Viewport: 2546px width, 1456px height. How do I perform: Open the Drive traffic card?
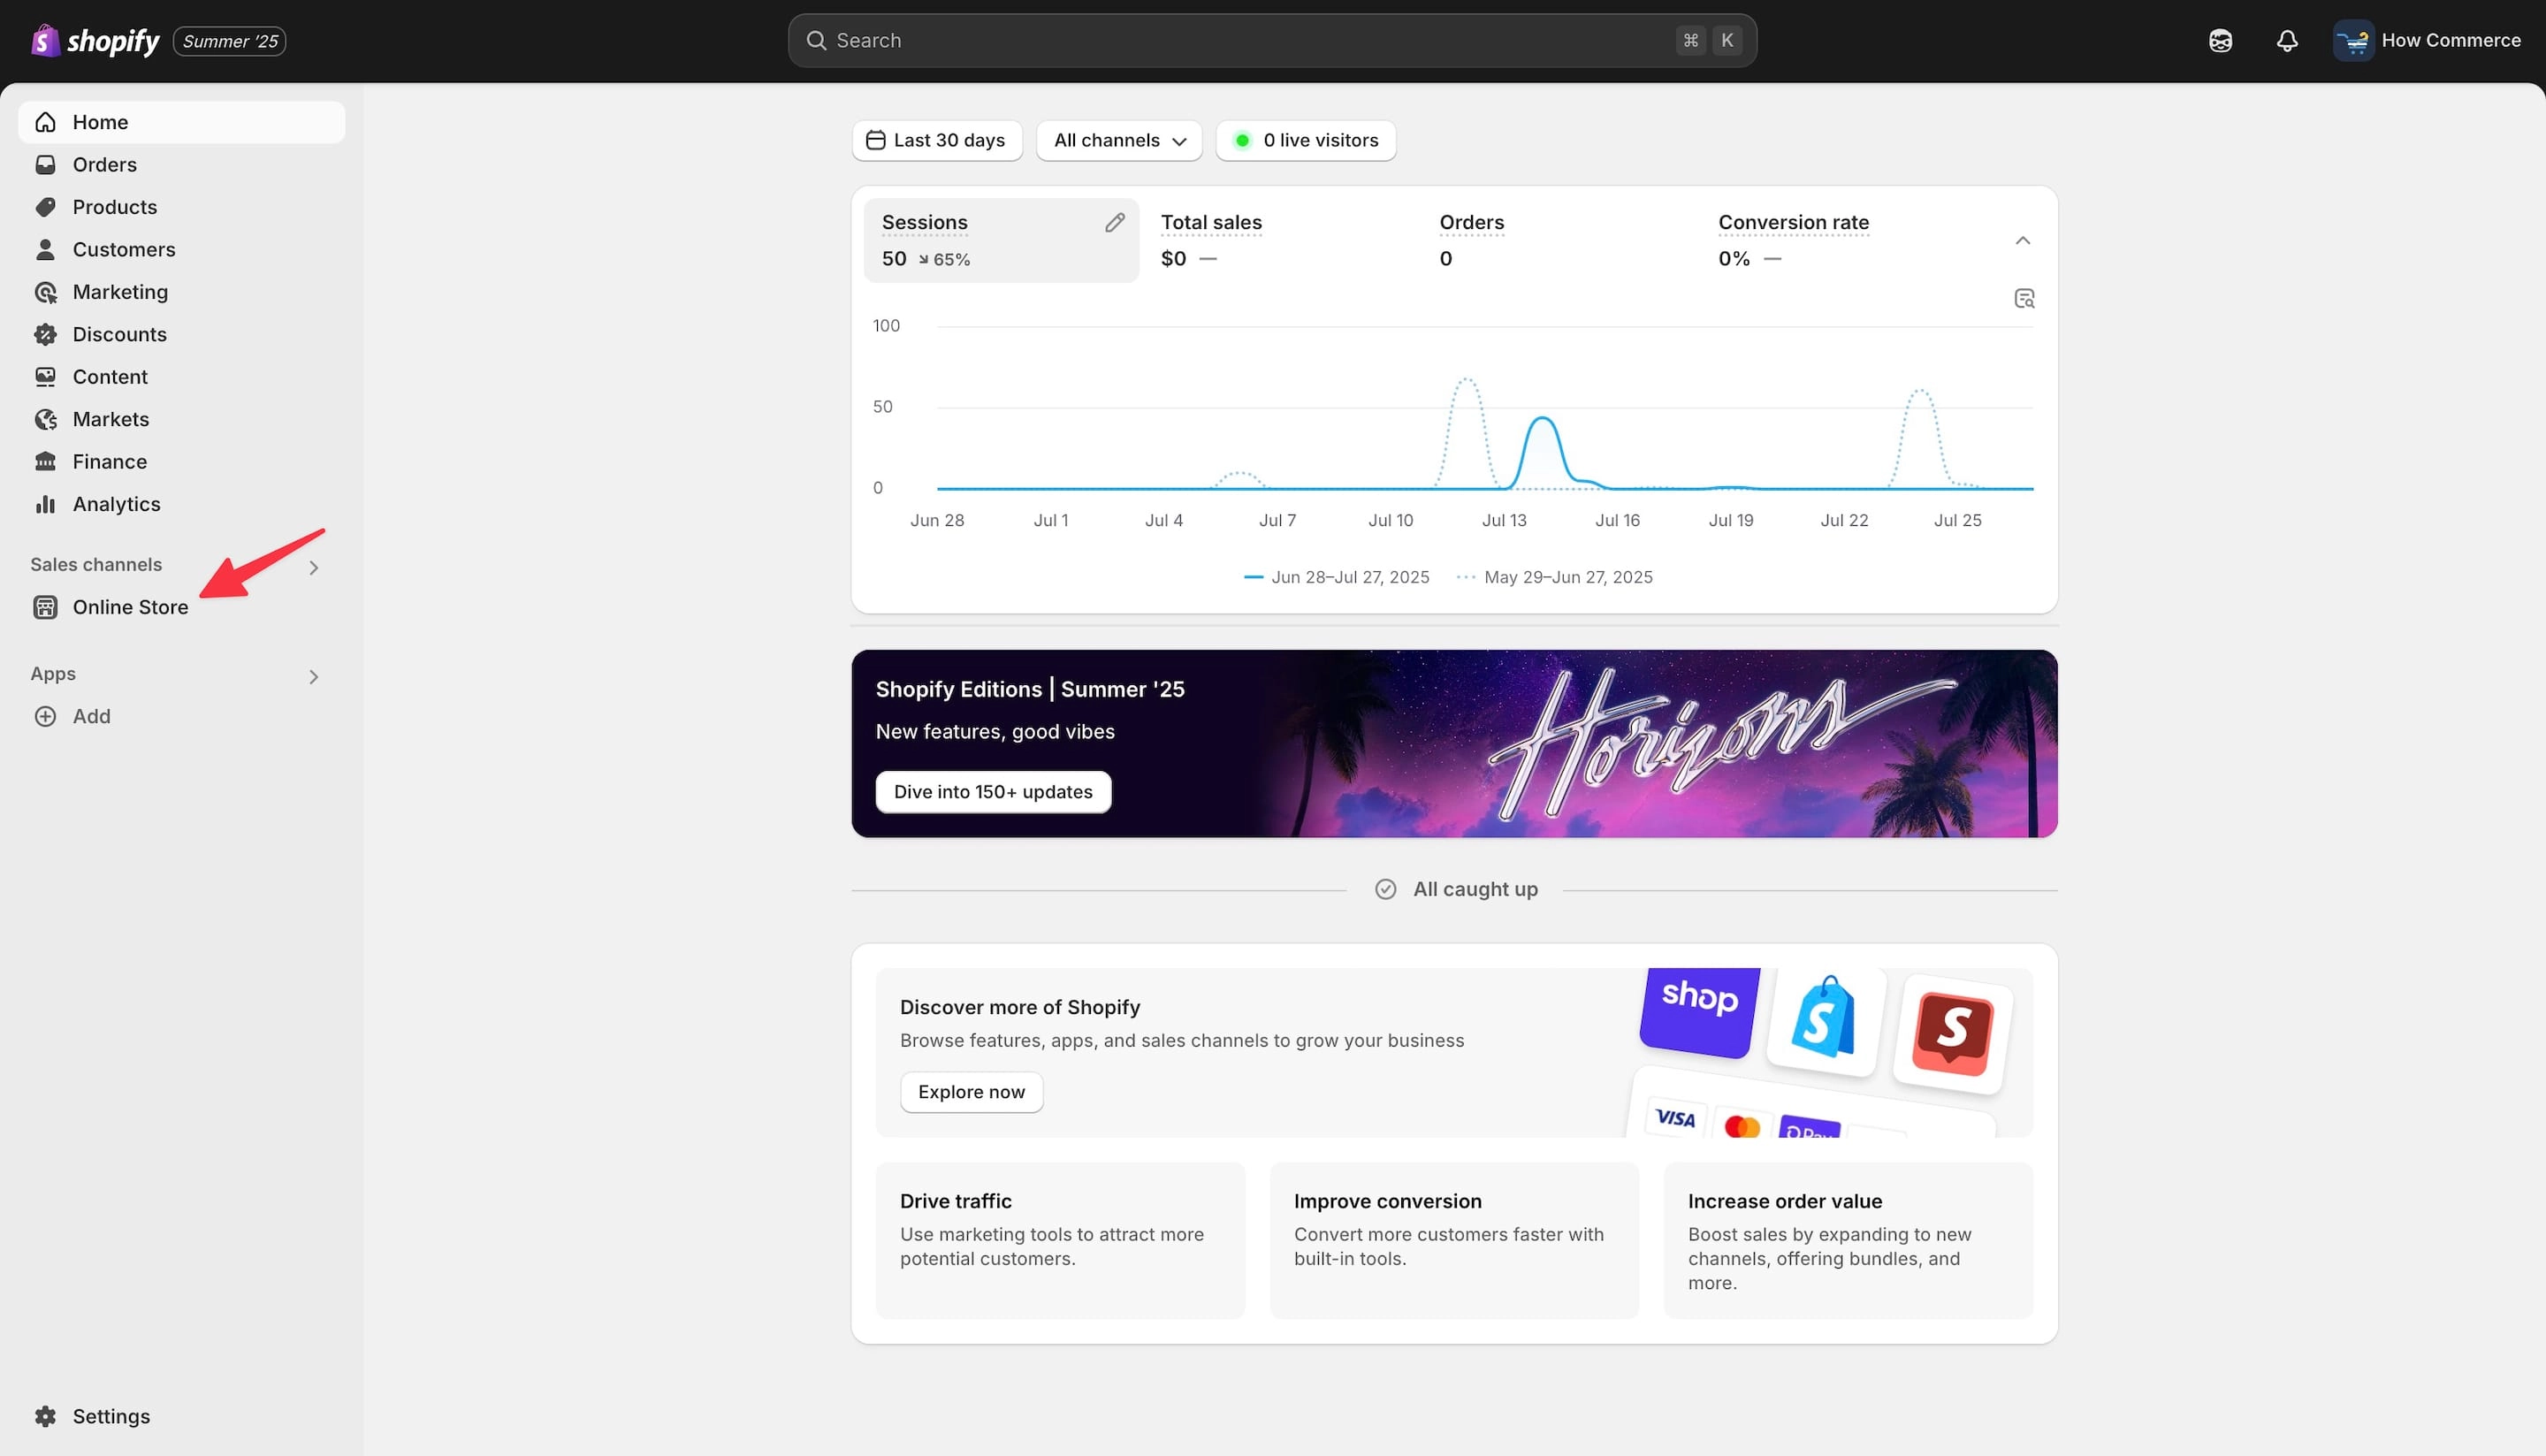click(x=1060, y=1241)
